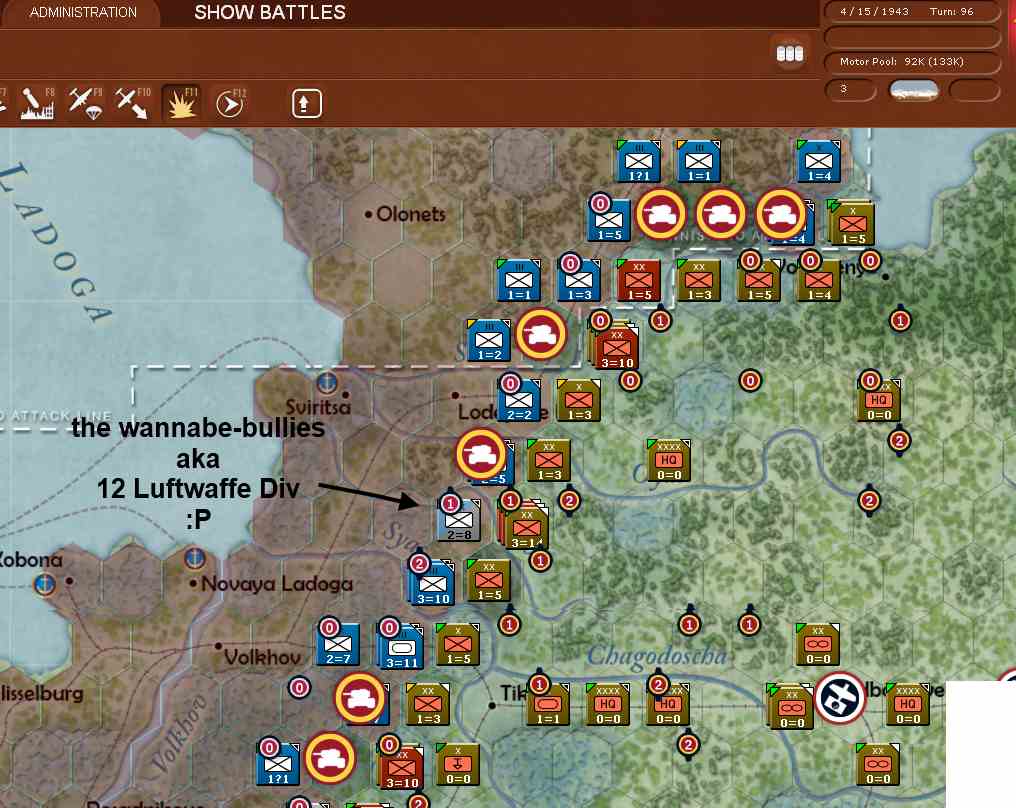Click the air attack marker with plane icon

click(840, 698)
